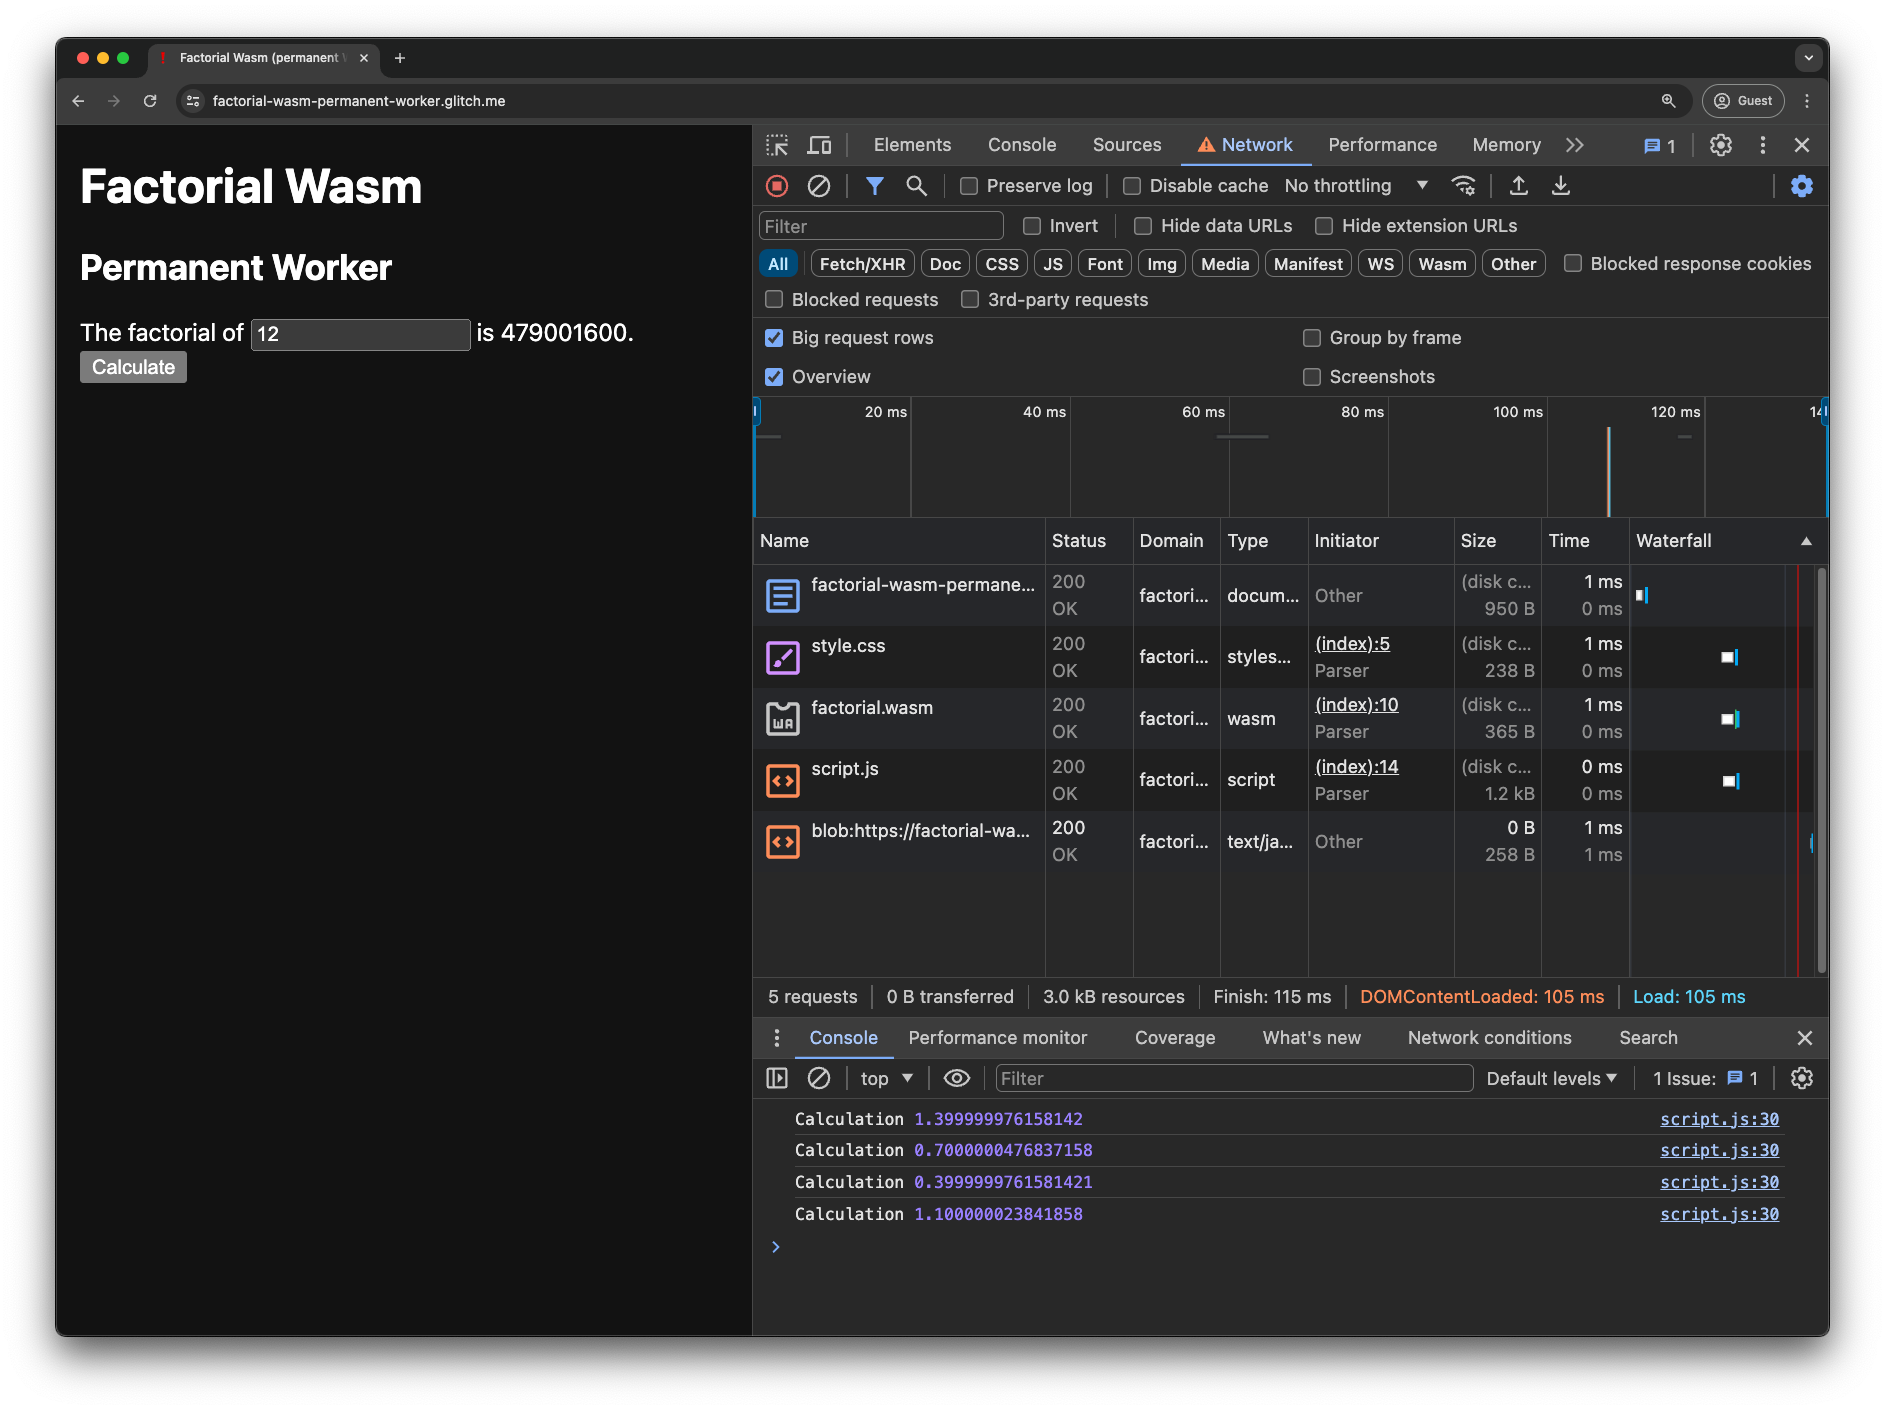Select the inspect element cursor icon
1885x1410 pixels.
click(777, 145)
